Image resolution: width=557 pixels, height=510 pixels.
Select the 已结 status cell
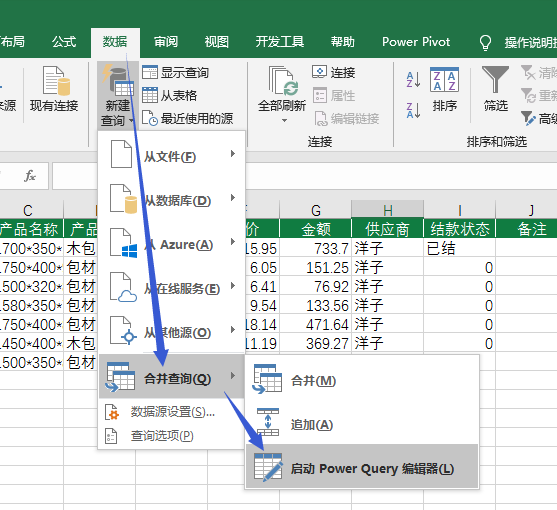click(x=459, y=248)
